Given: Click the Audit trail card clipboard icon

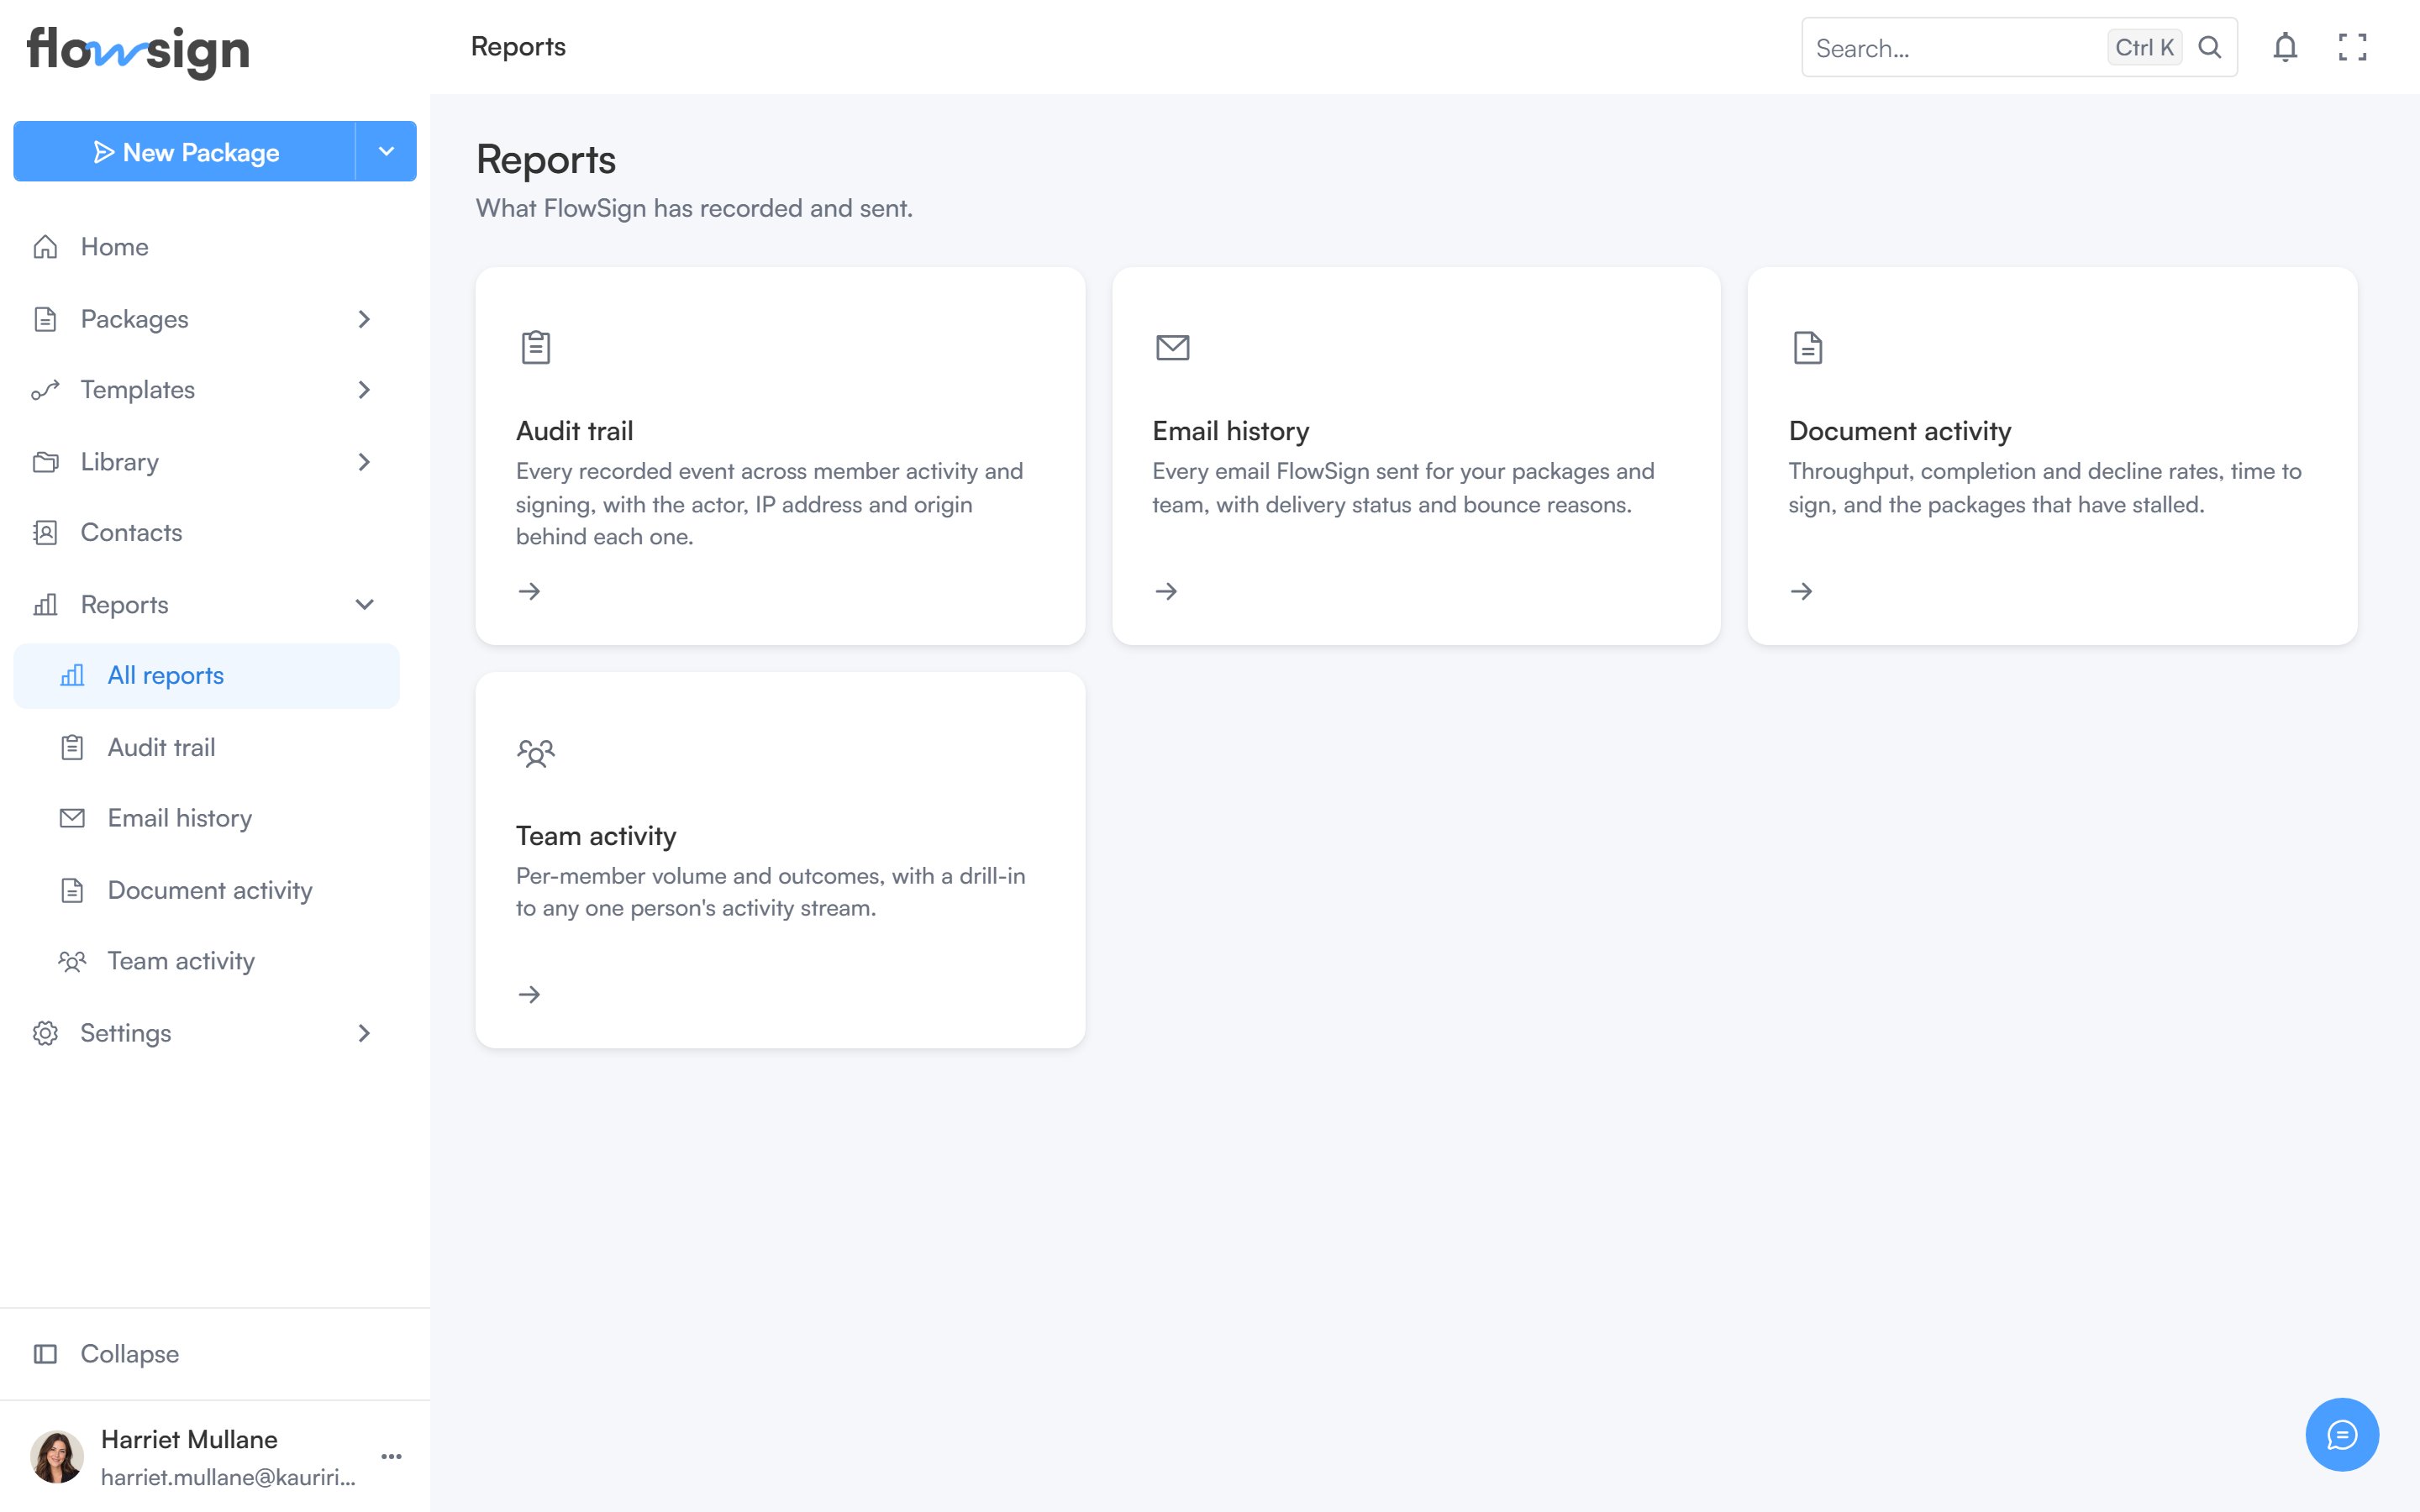Looking at the screenshot, I should (x=536, y=347).
